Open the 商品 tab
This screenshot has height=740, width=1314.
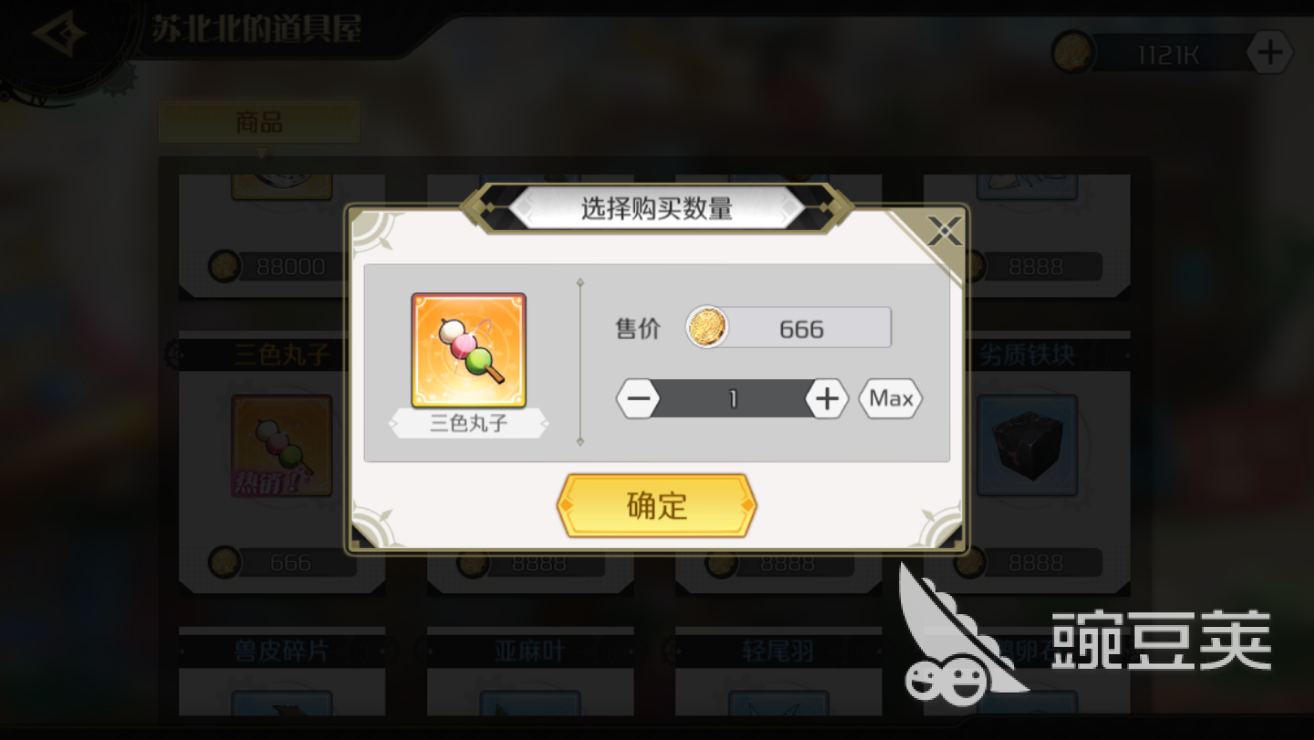[259, 123]
